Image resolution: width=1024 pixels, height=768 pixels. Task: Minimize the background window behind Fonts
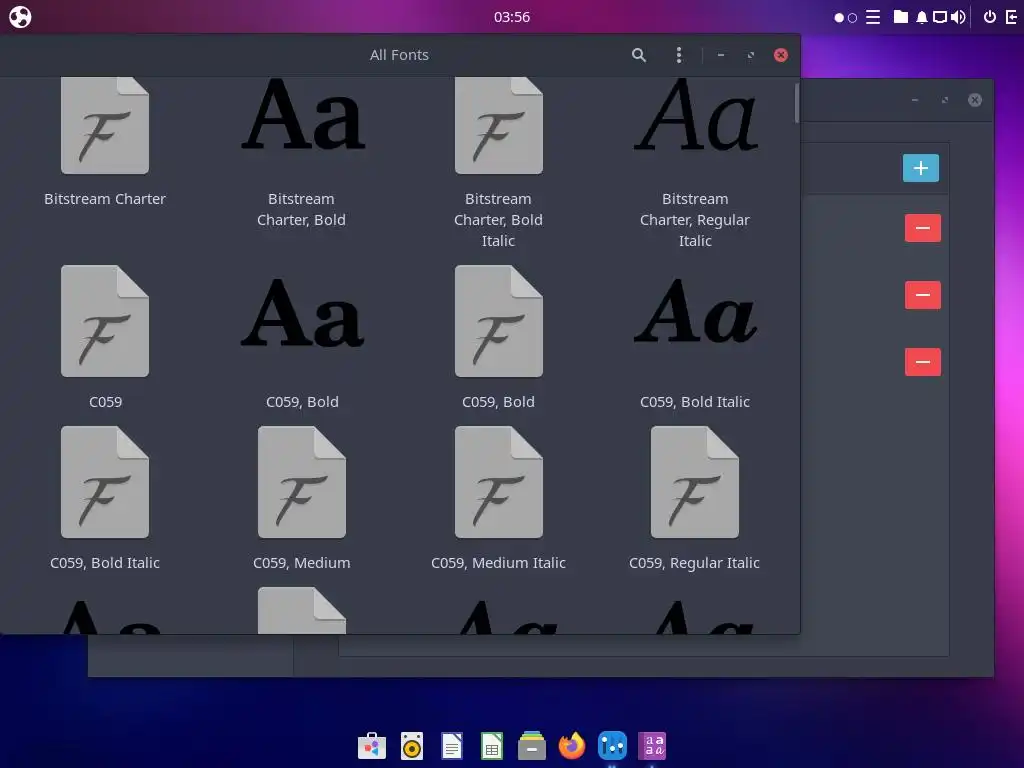(915, 100)
